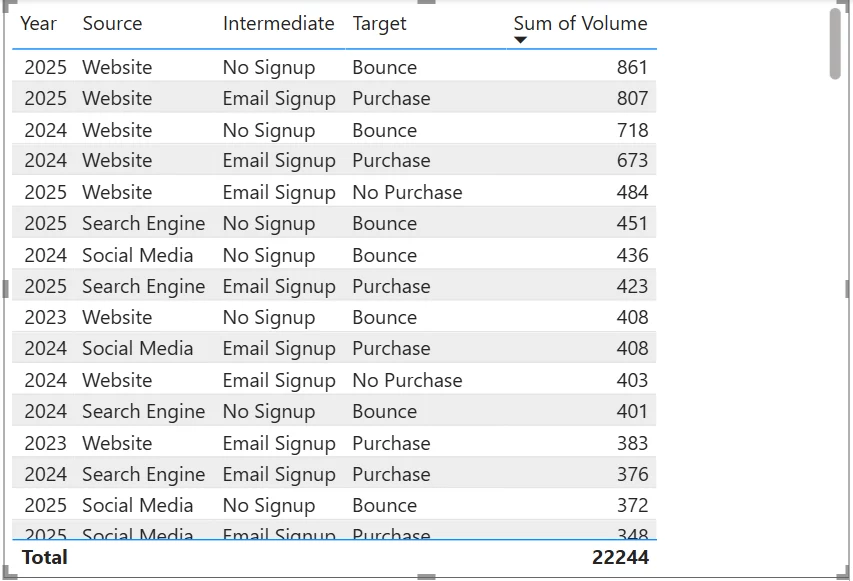
Task: Click Search Engine in the row with 401
Action: 144,412
